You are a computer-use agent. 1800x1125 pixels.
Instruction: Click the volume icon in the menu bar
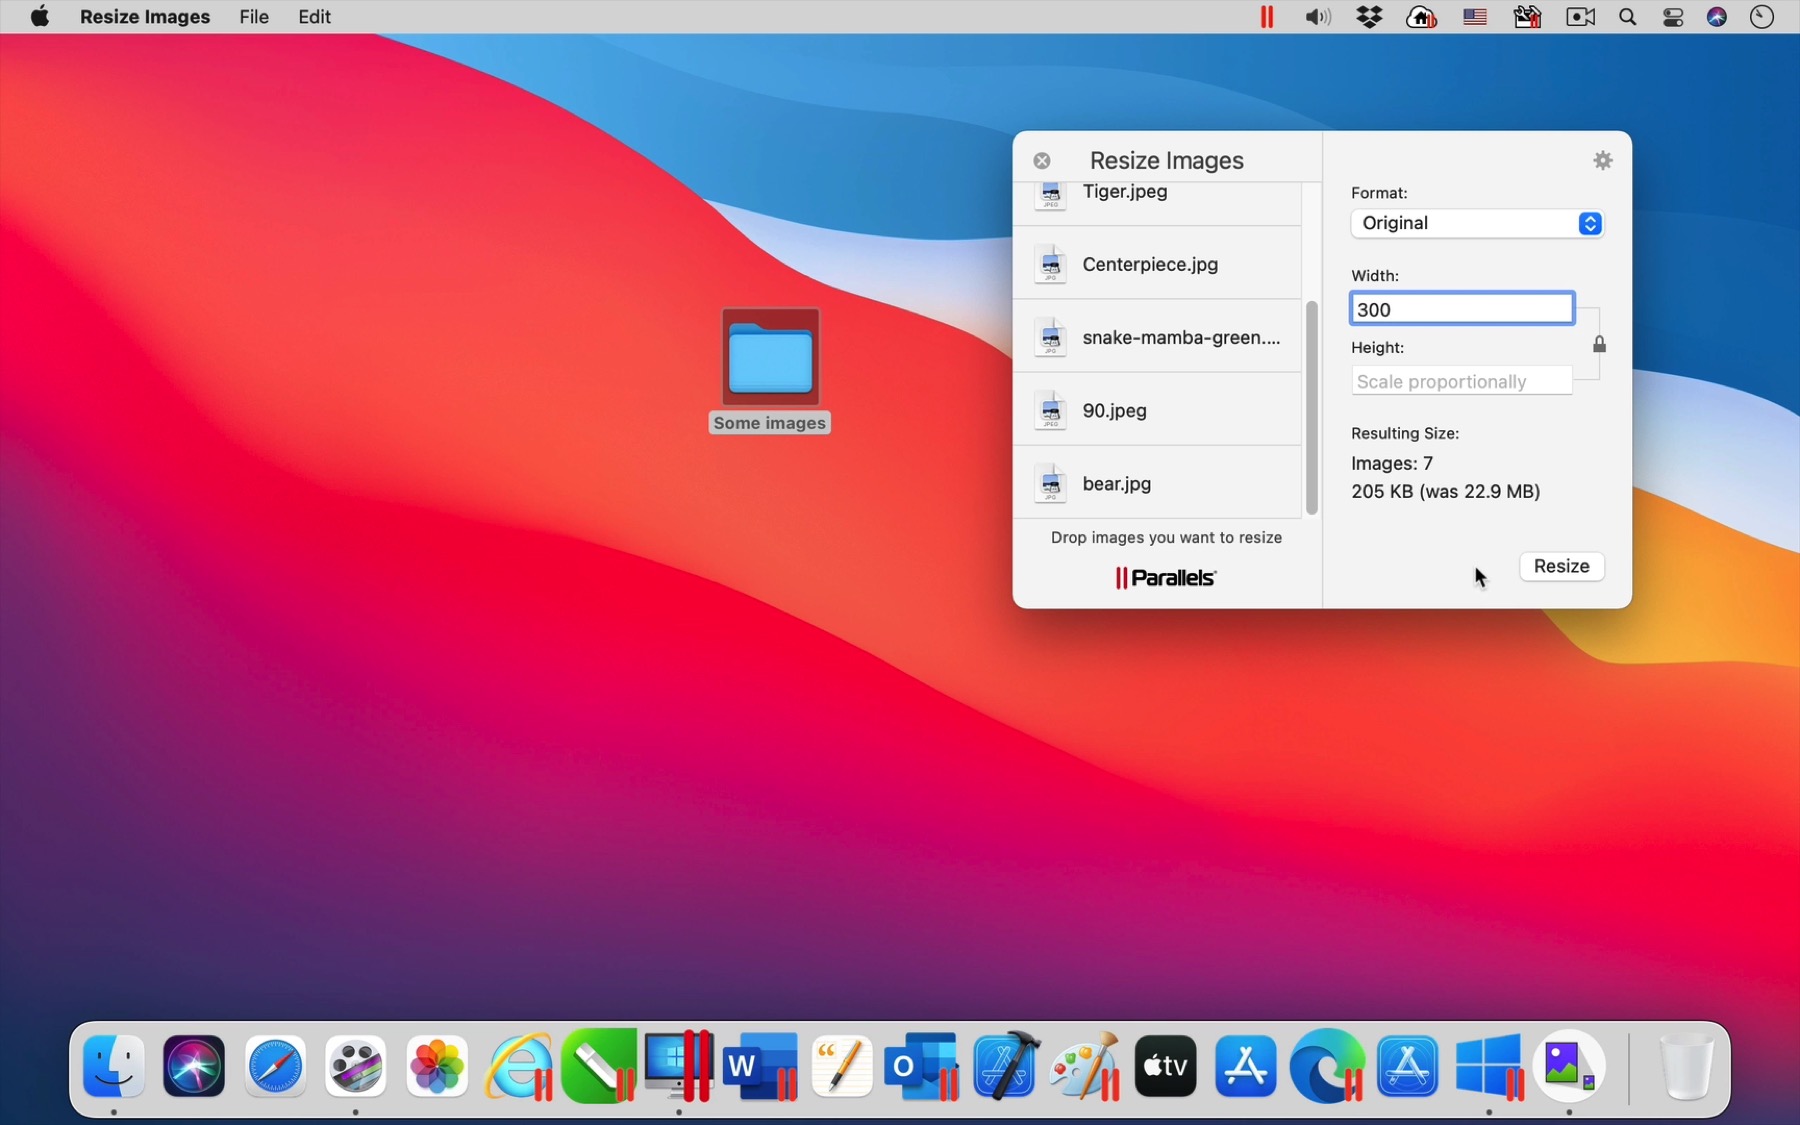click(x=1317, y=17)
